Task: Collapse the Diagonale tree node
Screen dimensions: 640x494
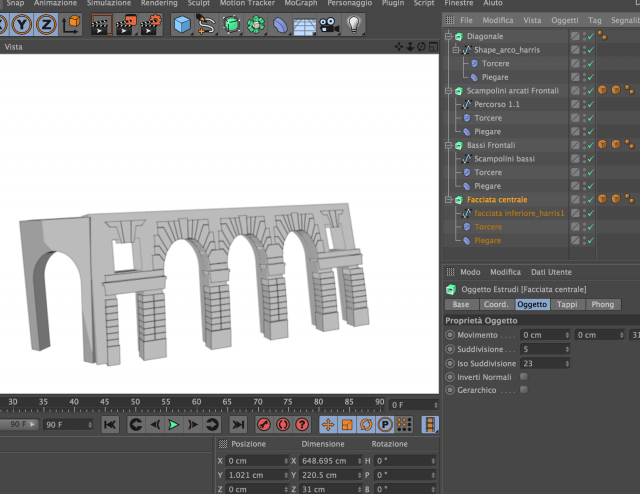Action: tap(449, 36)
